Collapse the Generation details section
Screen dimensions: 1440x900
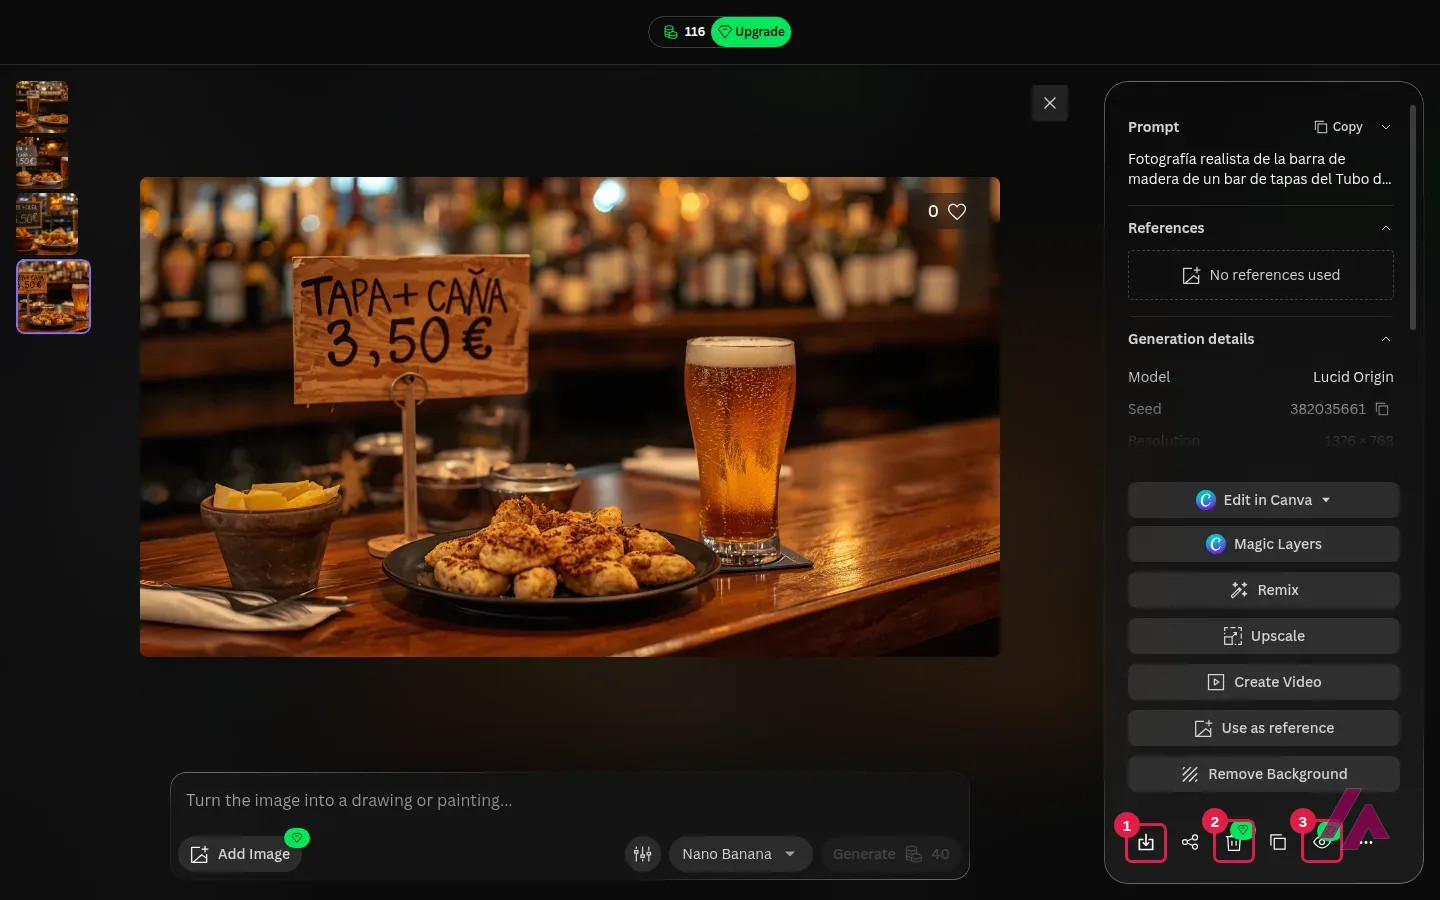1386,339
